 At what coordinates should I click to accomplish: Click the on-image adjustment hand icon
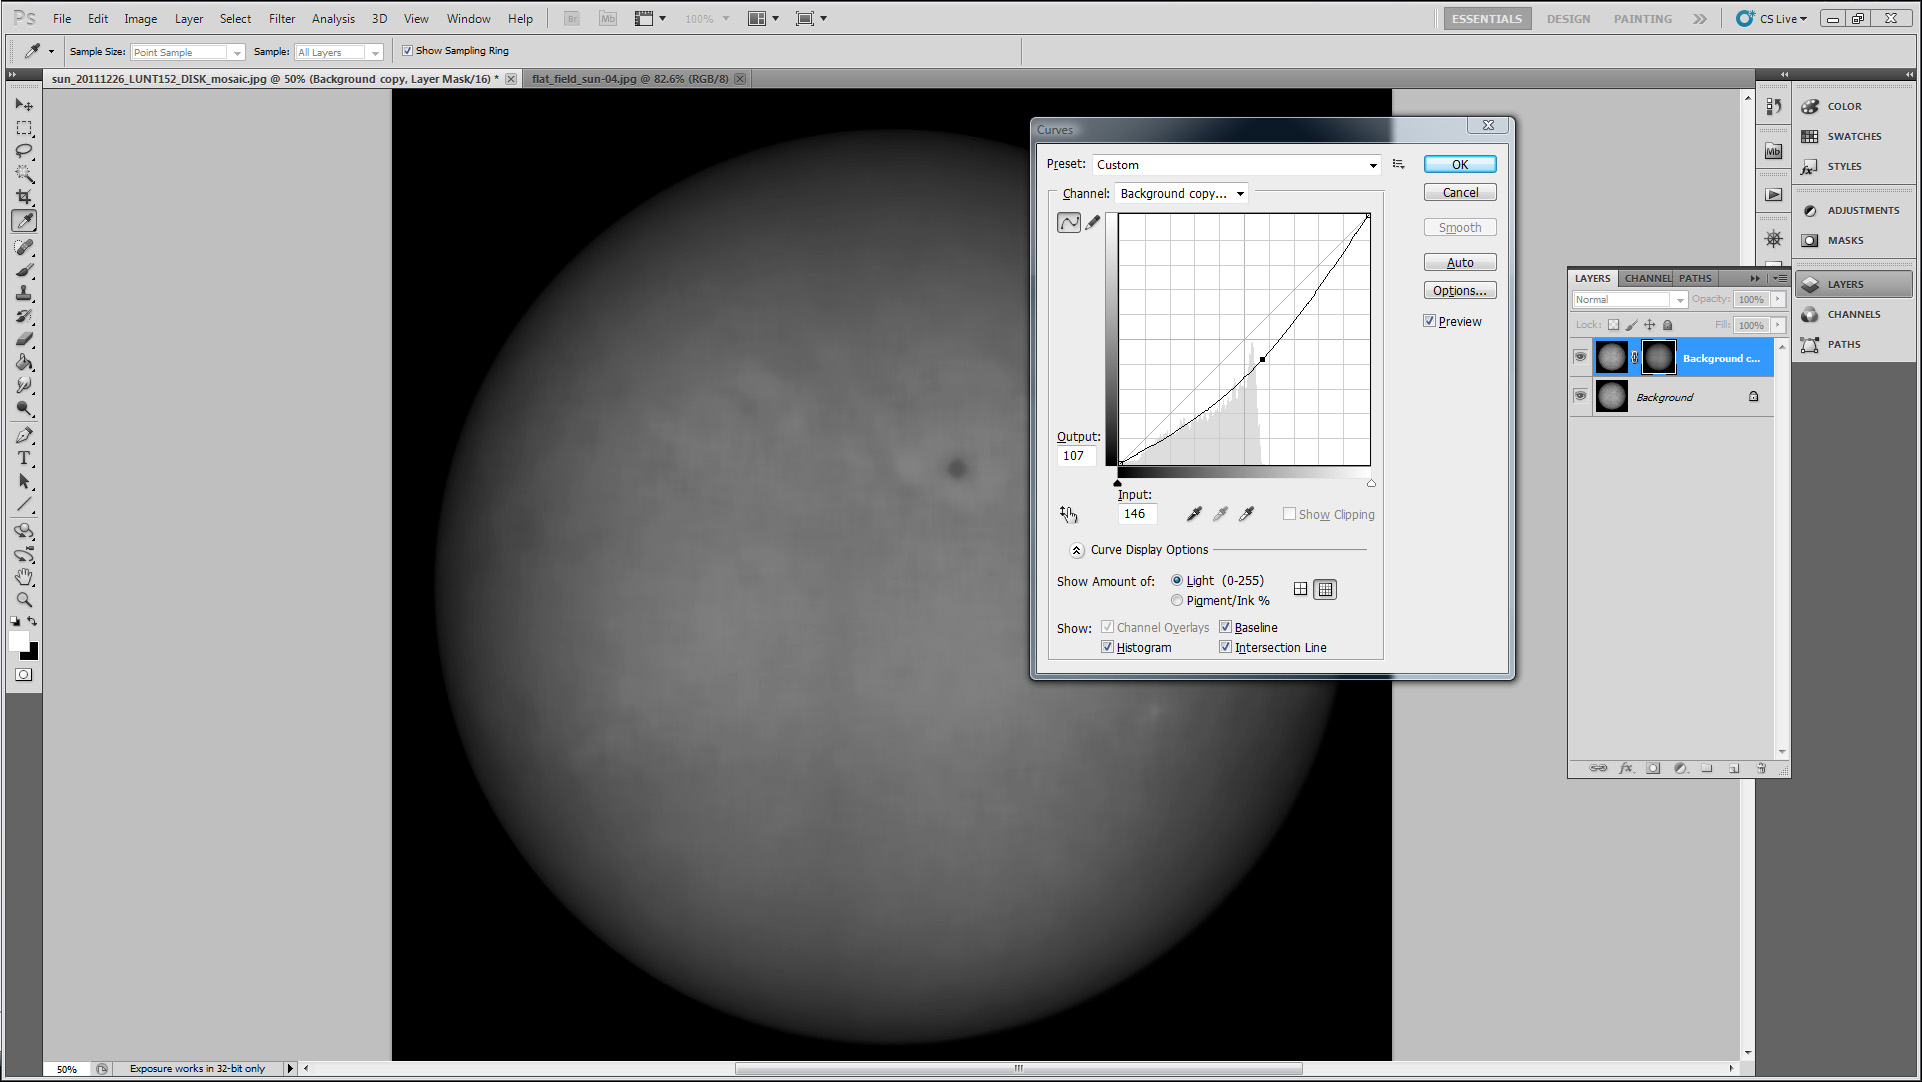[x=1068, y=514]
